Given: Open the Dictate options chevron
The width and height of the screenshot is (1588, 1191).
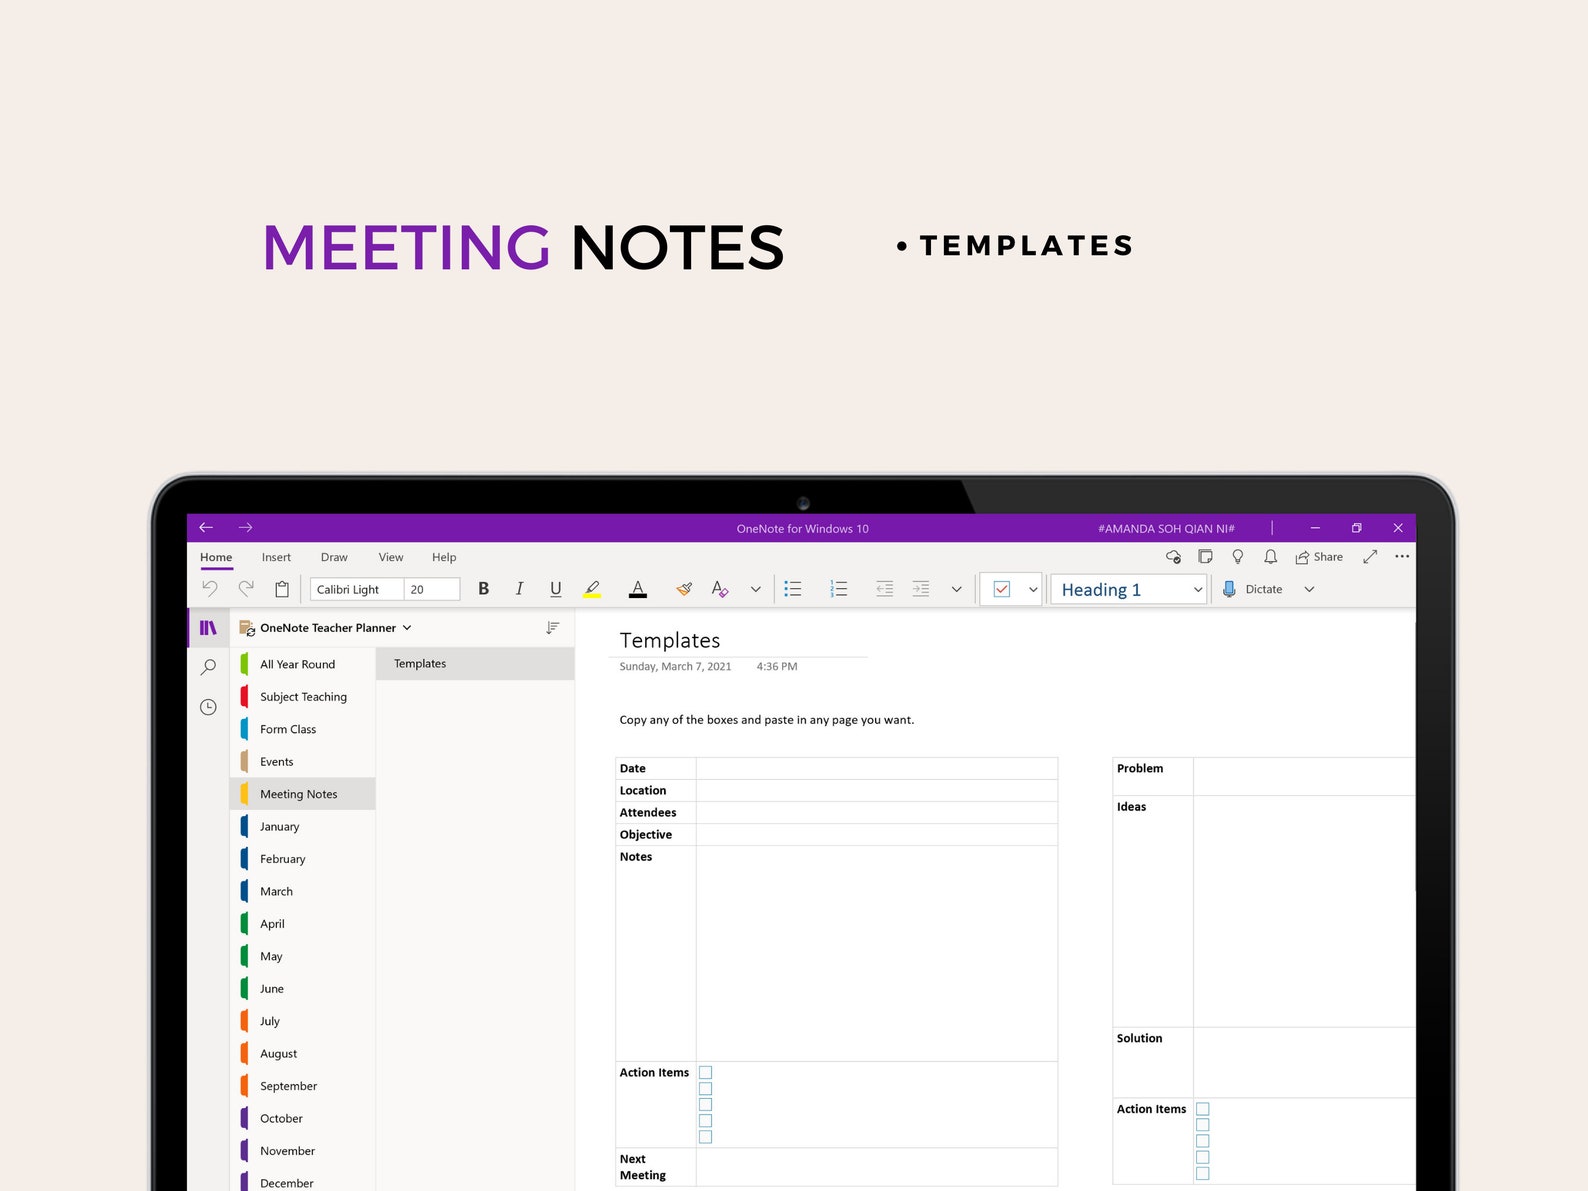Looking at the screenshot, I should tap(1309, 589).
